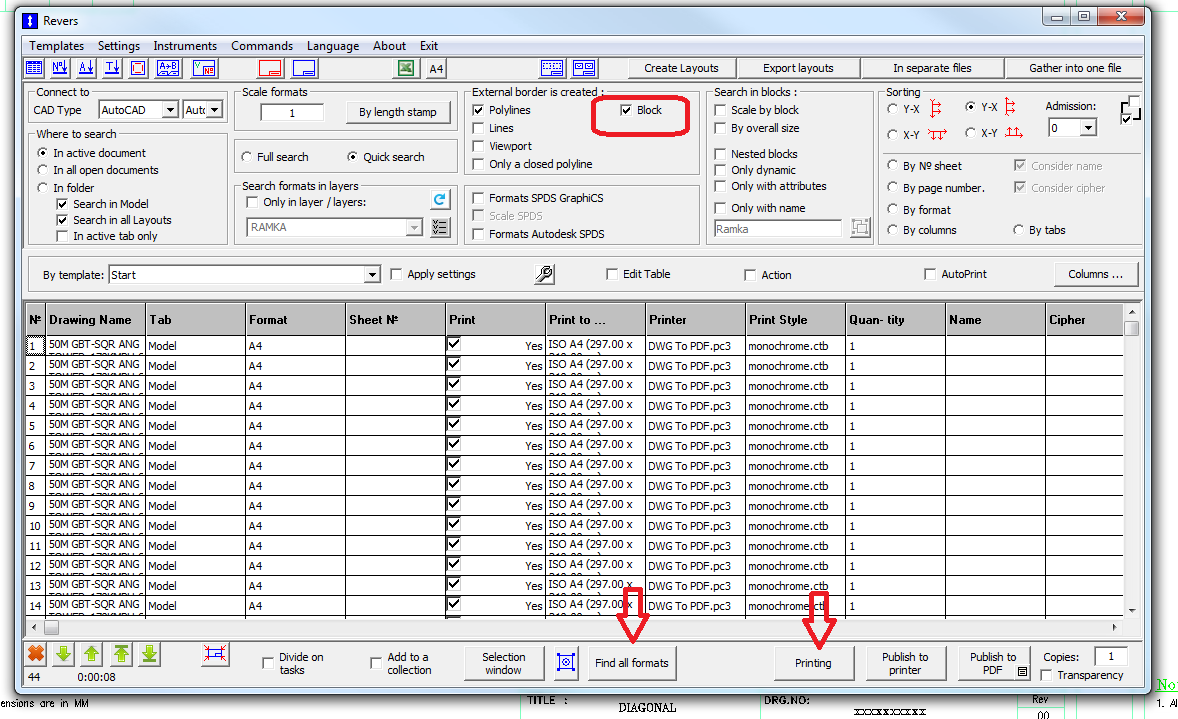Click the move-to-top green arrow icon
This screenshot has height=719, width=1178.
(x=118, y=654)
